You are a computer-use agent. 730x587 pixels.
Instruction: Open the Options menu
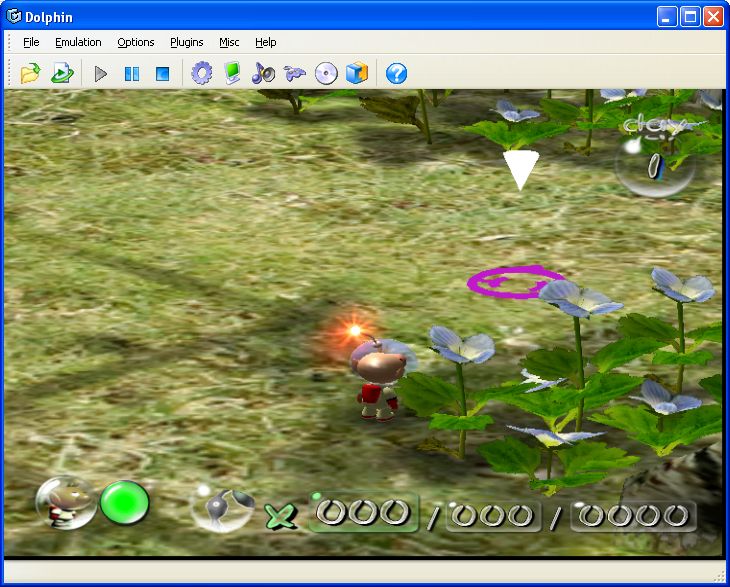click(135, 42)
